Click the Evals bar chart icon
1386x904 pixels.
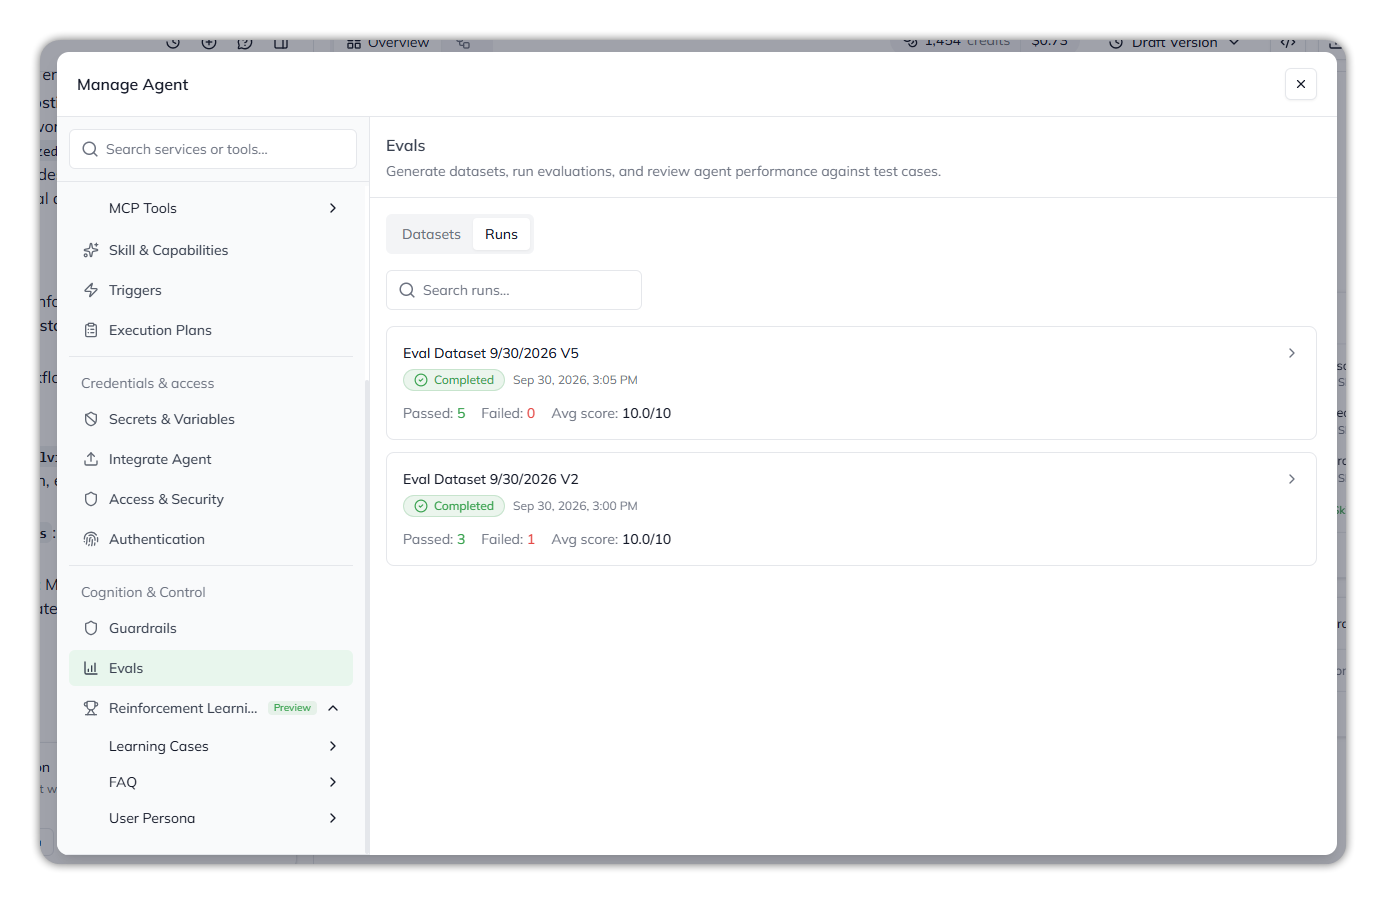pyautogui.click(x=91, y=668)
